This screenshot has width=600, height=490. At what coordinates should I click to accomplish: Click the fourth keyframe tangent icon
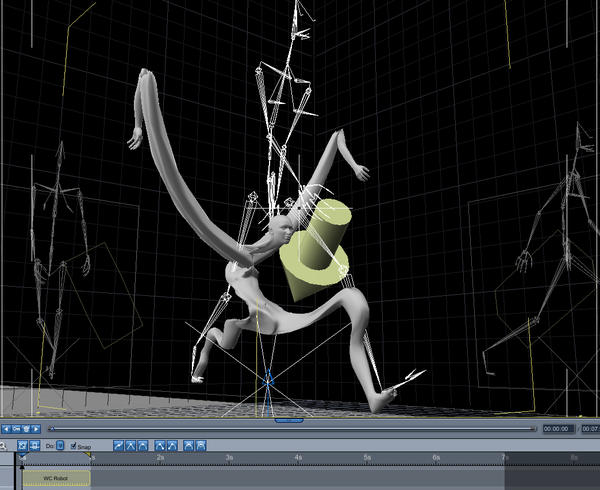[x=160, y=446]
